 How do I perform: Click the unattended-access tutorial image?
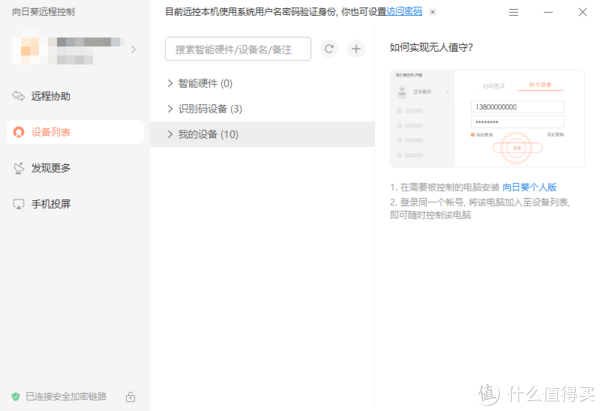[487, 118]
